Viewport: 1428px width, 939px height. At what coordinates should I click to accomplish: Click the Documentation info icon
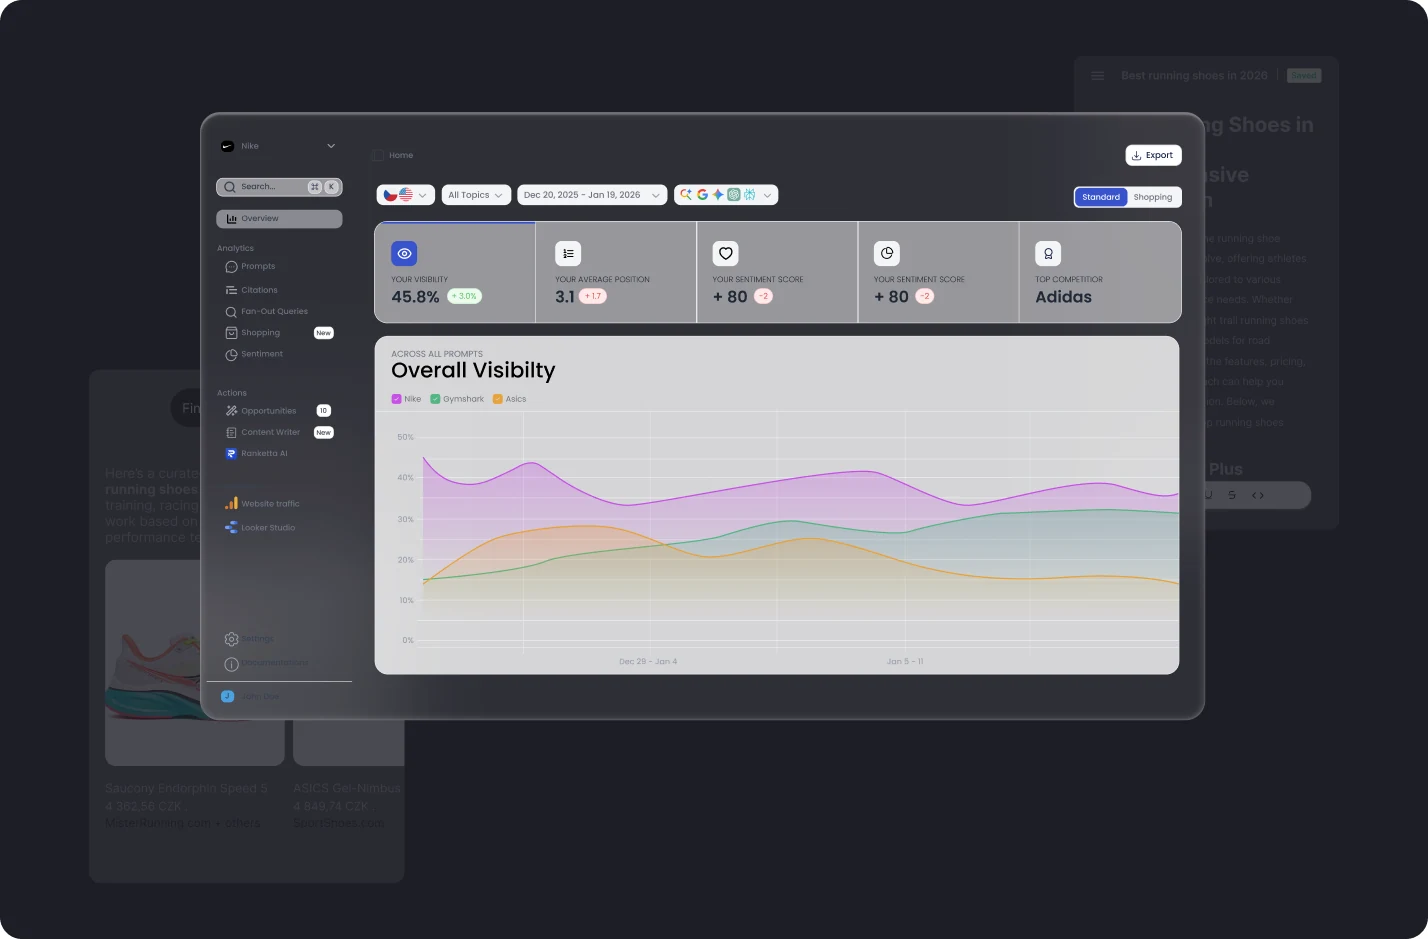point(231,664)
